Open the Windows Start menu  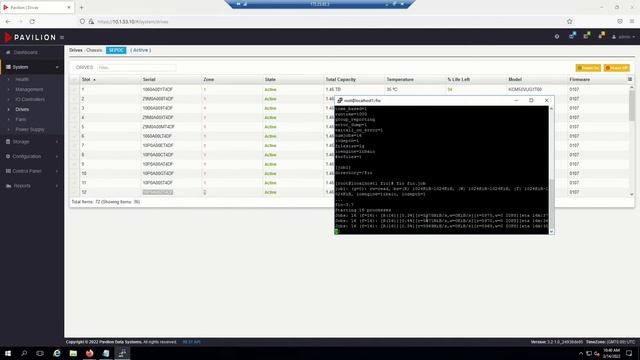(x=8, y=353)
